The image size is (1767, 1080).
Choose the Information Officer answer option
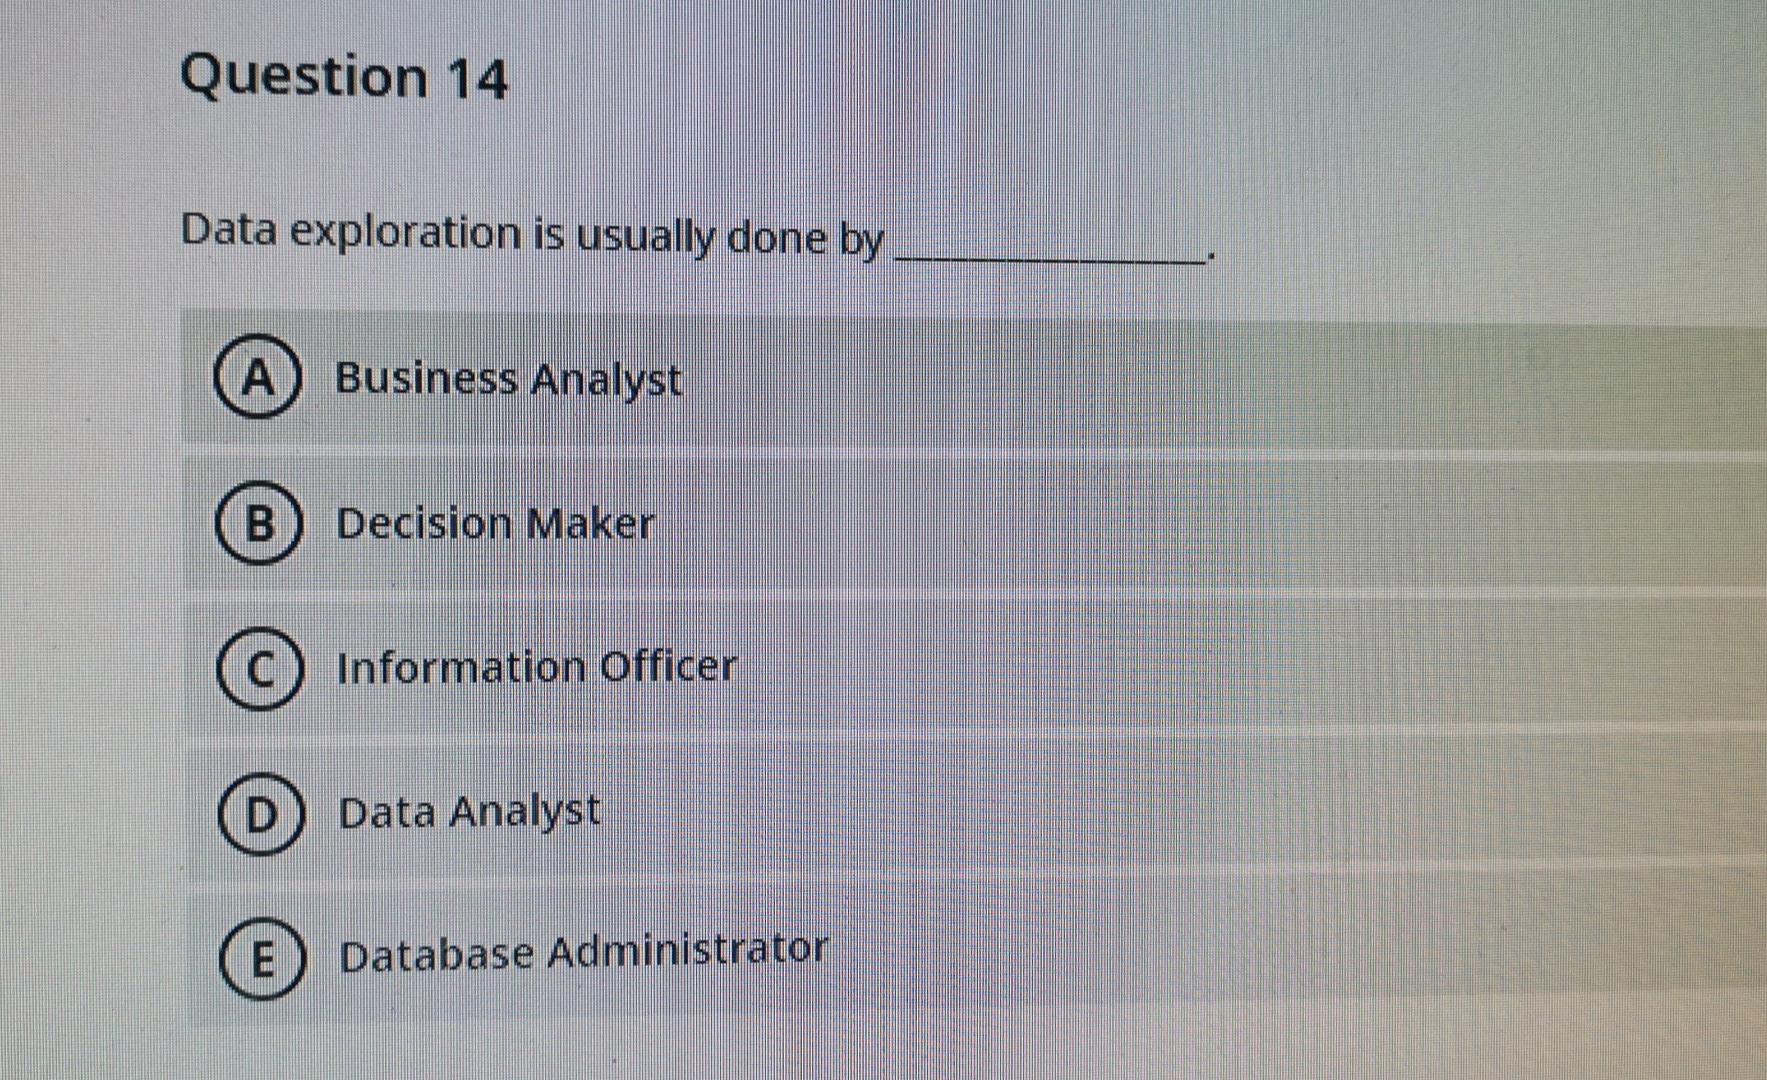(536, 666)
